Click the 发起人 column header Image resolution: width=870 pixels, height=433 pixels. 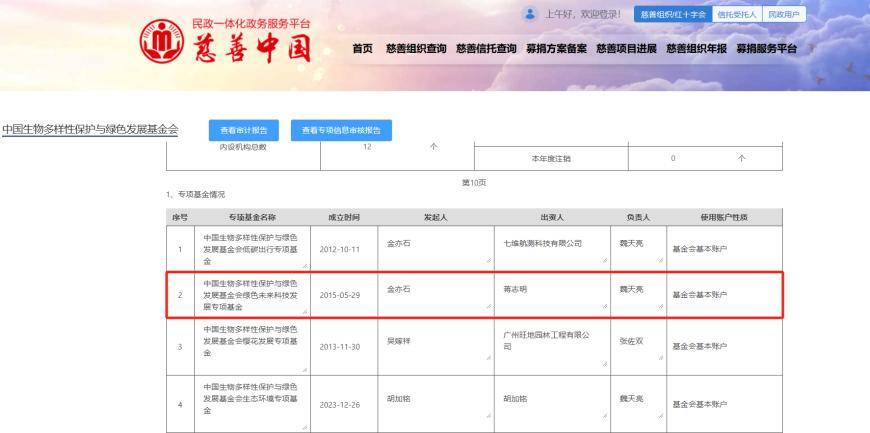pyautogui.click(x=436, y=218)
